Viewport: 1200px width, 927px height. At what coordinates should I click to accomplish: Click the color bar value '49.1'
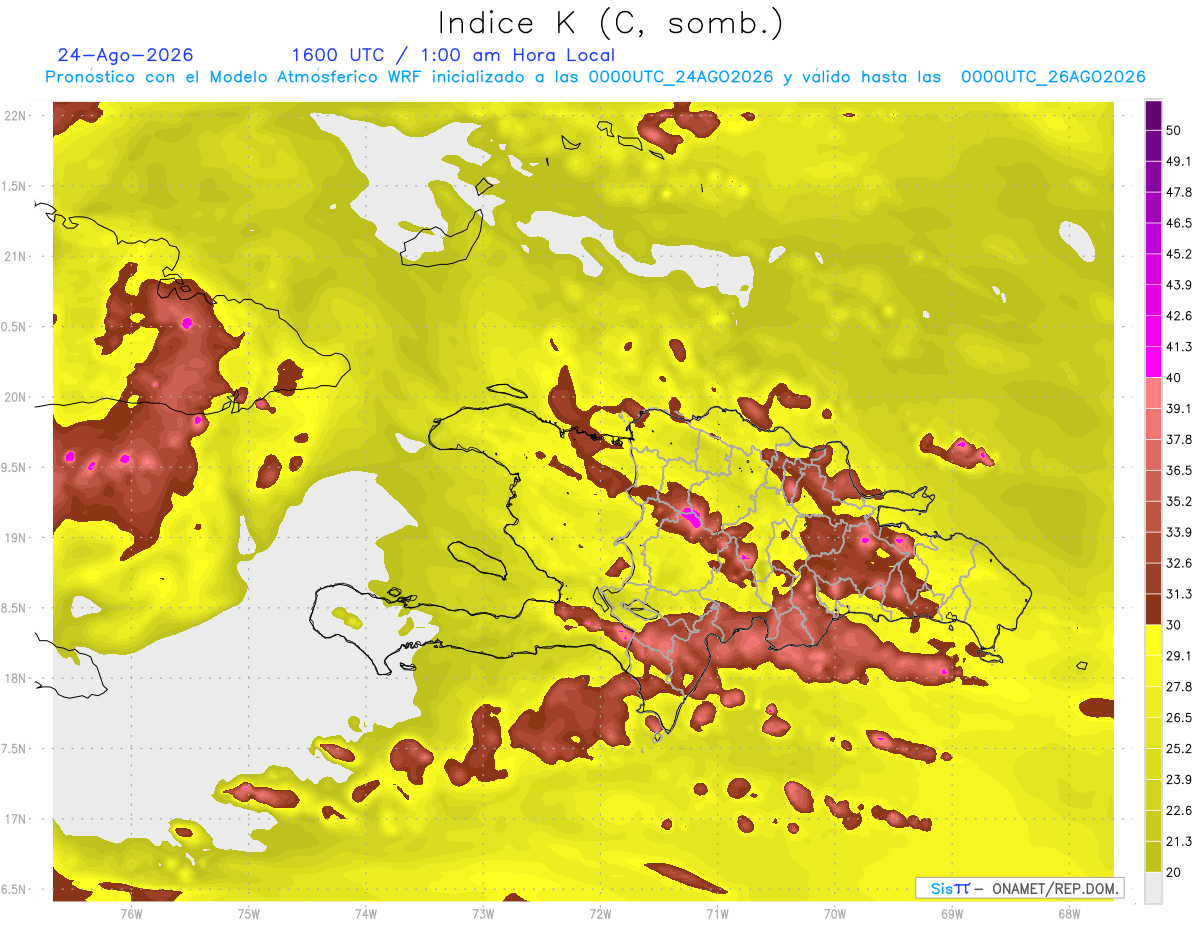(x=1179, y=161)
